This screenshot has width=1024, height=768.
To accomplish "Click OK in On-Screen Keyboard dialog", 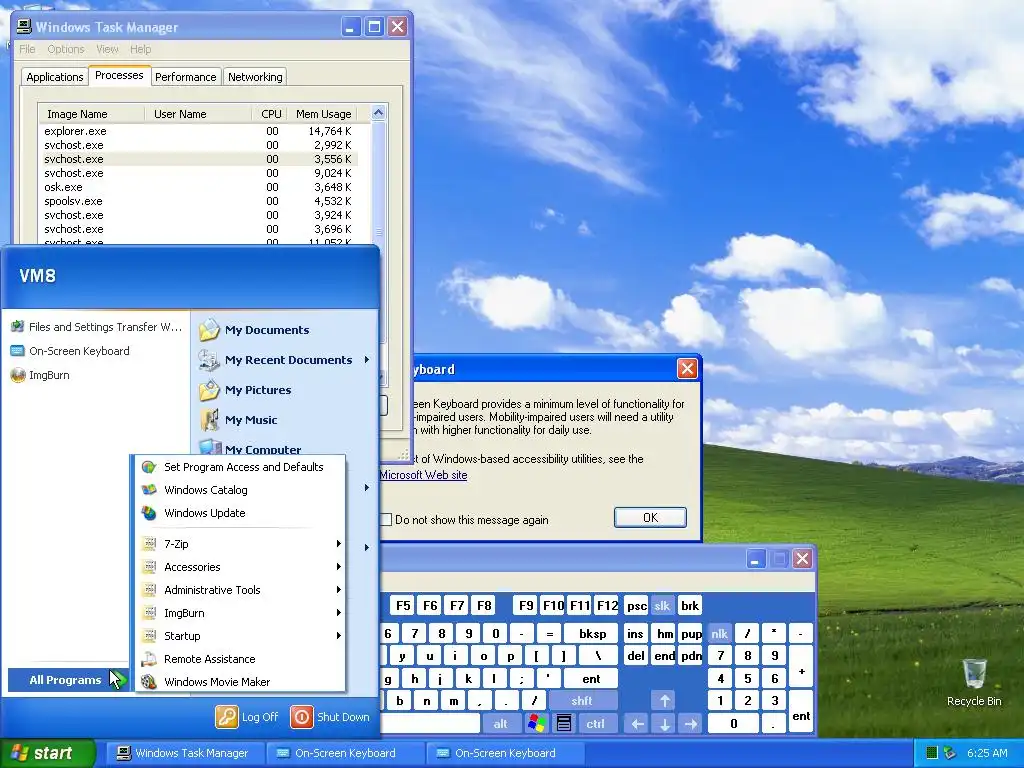I will tap(650, 517).
